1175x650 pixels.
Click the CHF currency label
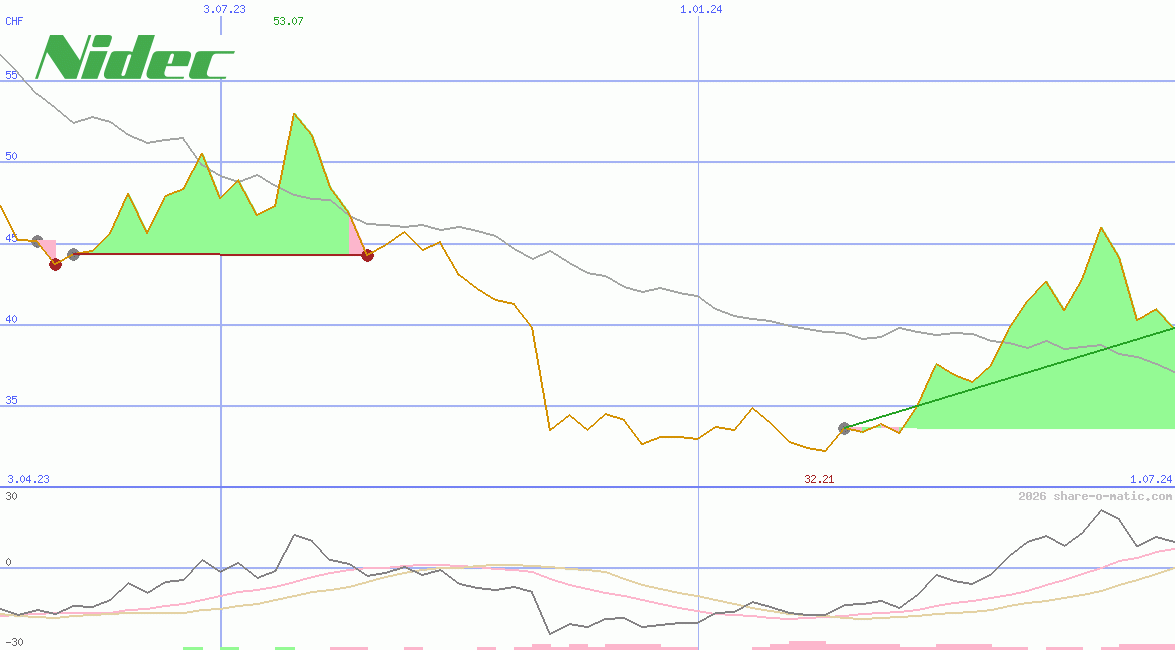coord(14,20)
